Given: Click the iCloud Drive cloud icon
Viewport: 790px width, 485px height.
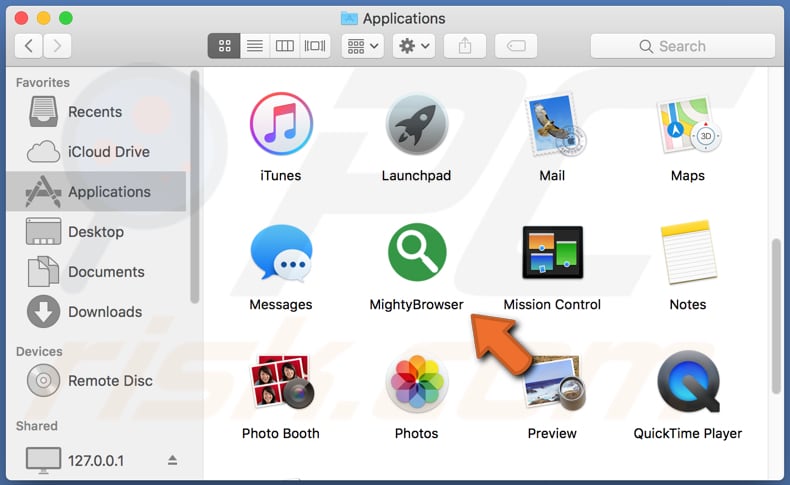Looking at the screenshot, I should click(x=43, y=152).
